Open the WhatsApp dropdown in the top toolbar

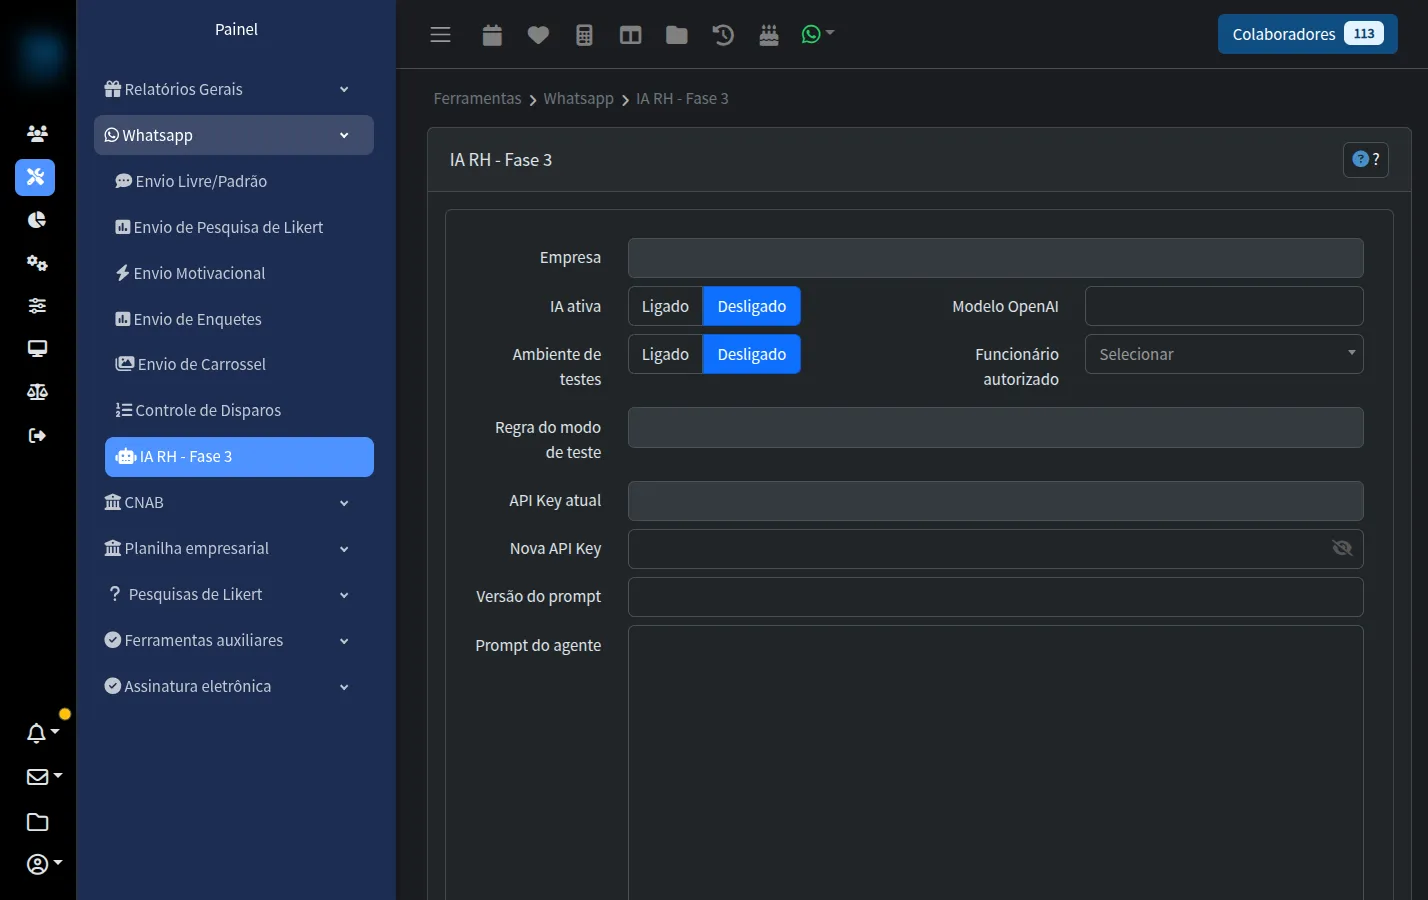[817, 35]
